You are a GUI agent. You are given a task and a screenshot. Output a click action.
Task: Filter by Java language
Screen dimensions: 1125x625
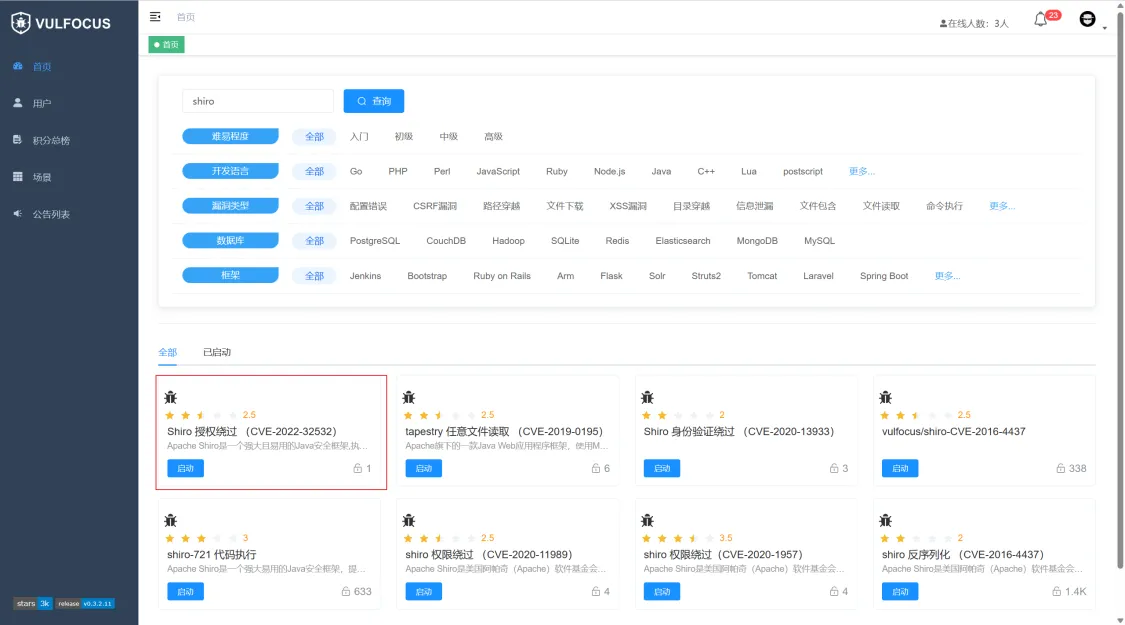point(662,171)
